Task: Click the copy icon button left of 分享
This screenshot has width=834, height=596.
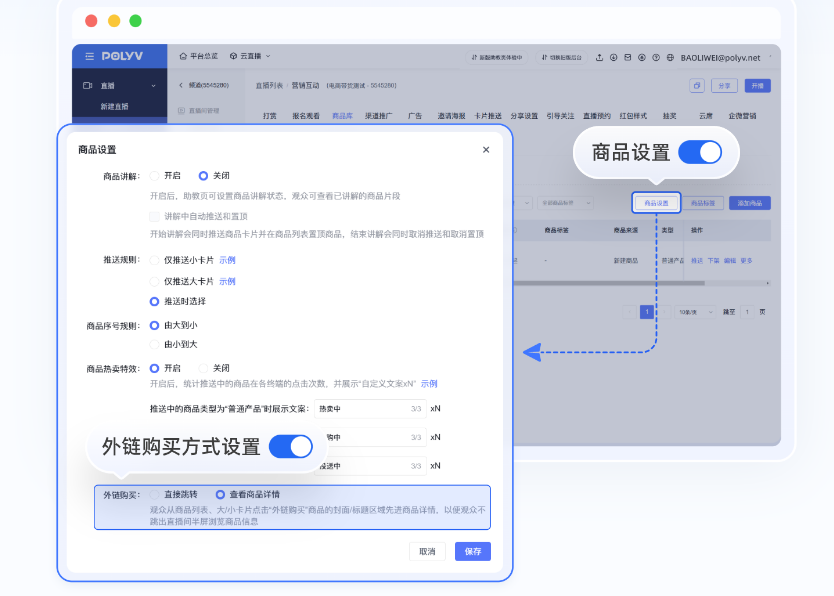Action: [x=696, y=86]
